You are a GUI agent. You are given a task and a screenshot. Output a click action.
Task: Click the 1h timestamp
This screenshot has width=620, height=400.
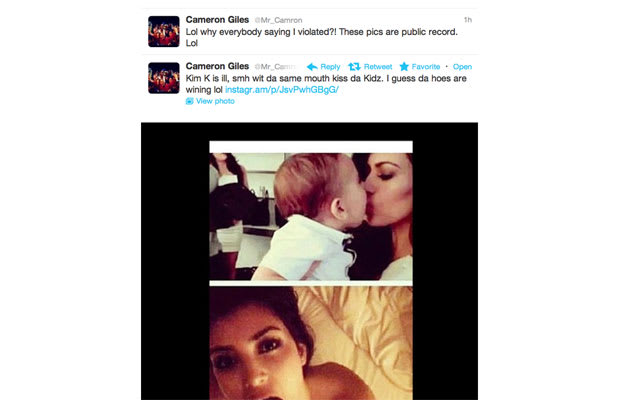click(x=468, y=20)
